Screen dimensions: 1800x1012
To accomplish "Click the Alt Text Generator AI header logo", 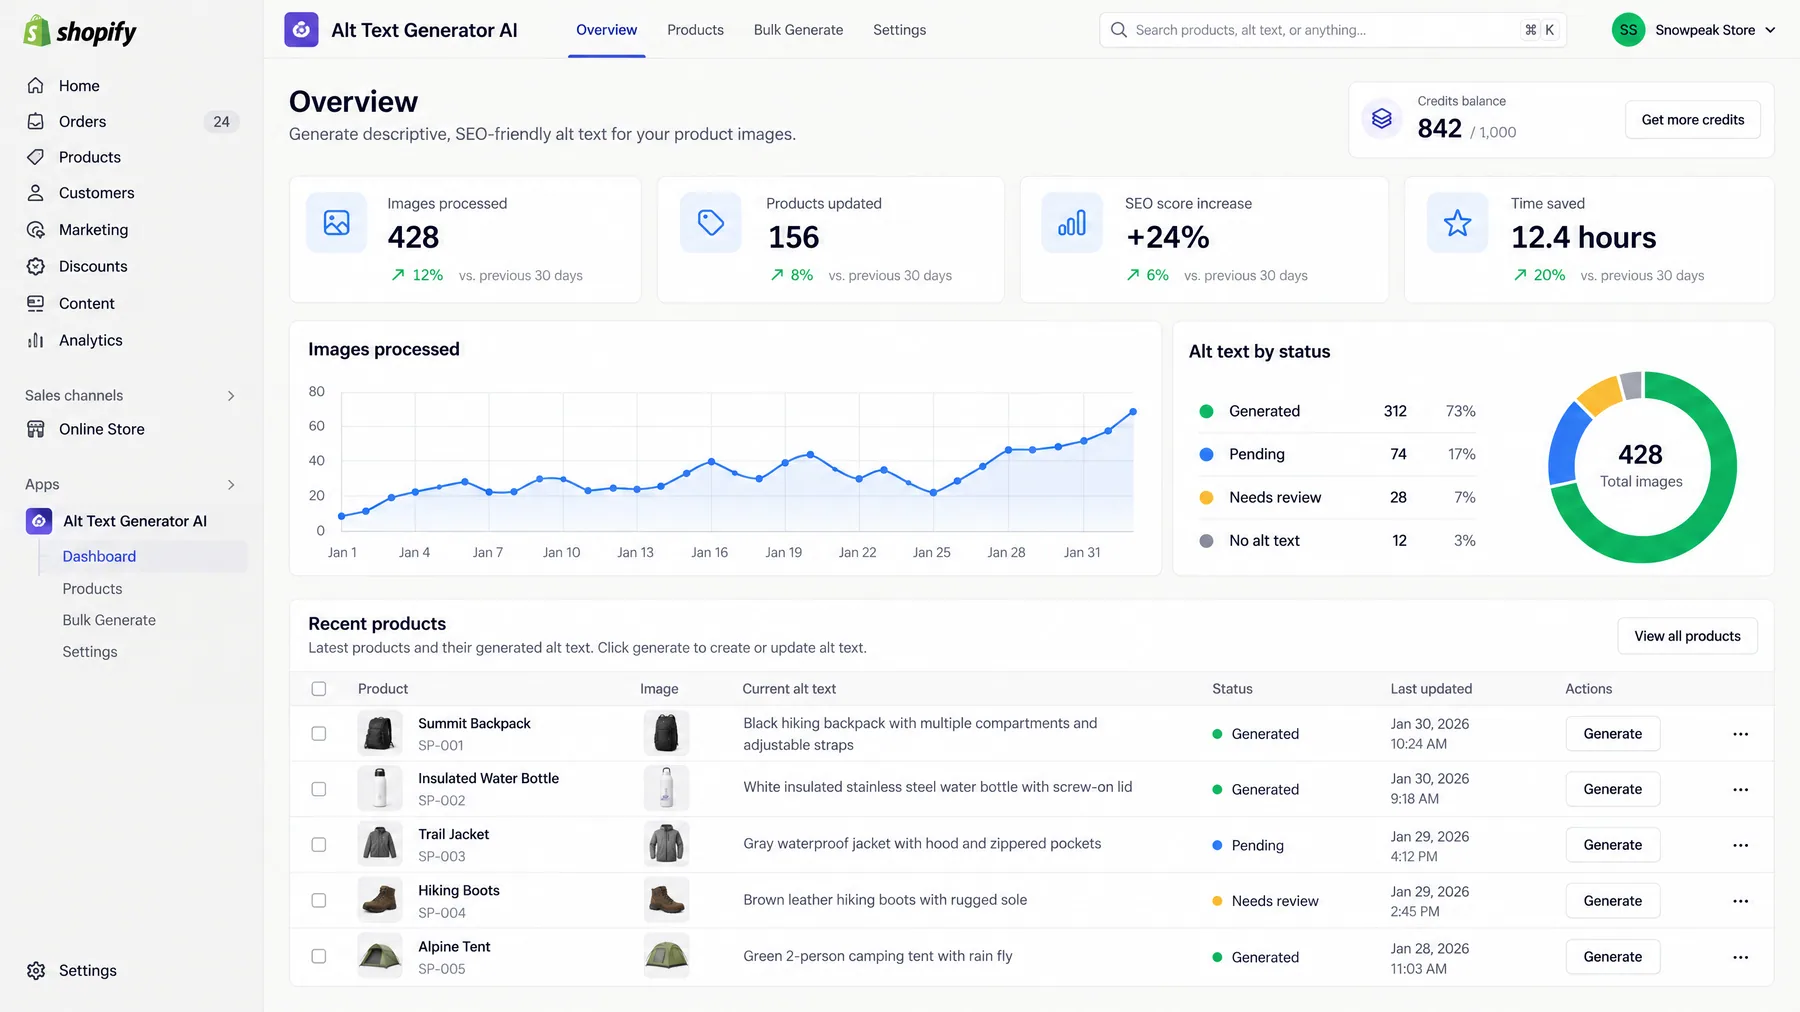I will [301, 30].
